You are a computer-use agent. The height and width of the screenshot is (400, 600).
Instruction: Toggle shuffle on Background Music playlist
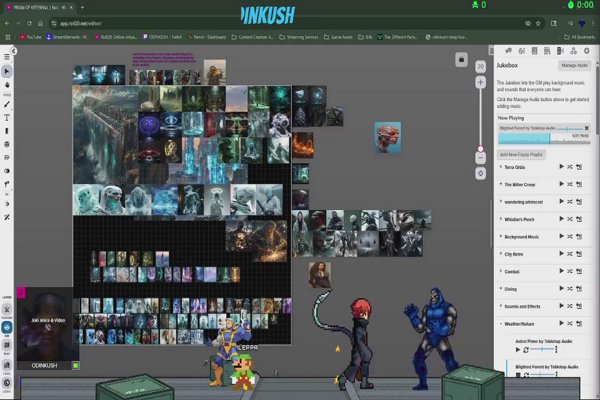pyautogui.click(x=570, y=237)
